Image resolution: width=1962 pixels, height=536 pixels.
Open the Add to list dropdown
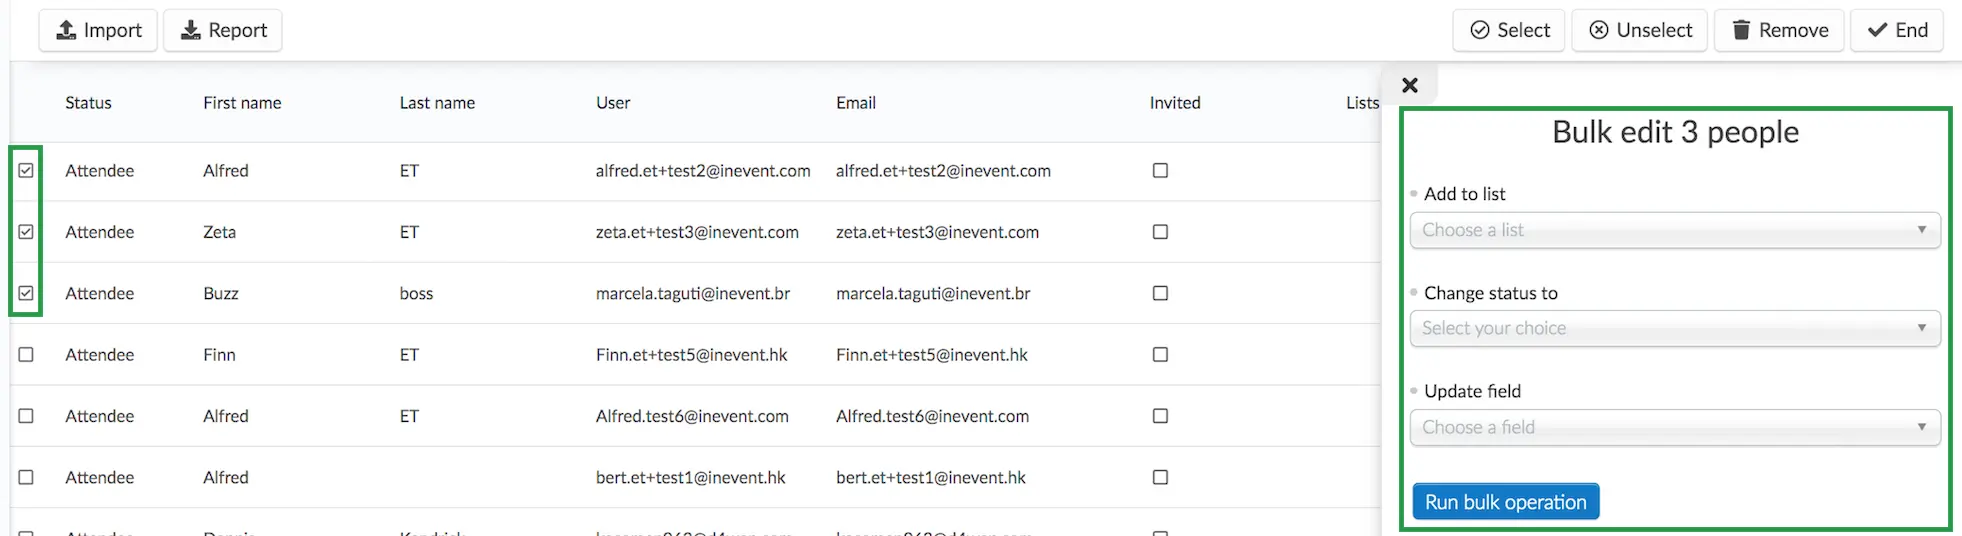click(x=1675, y=230)
